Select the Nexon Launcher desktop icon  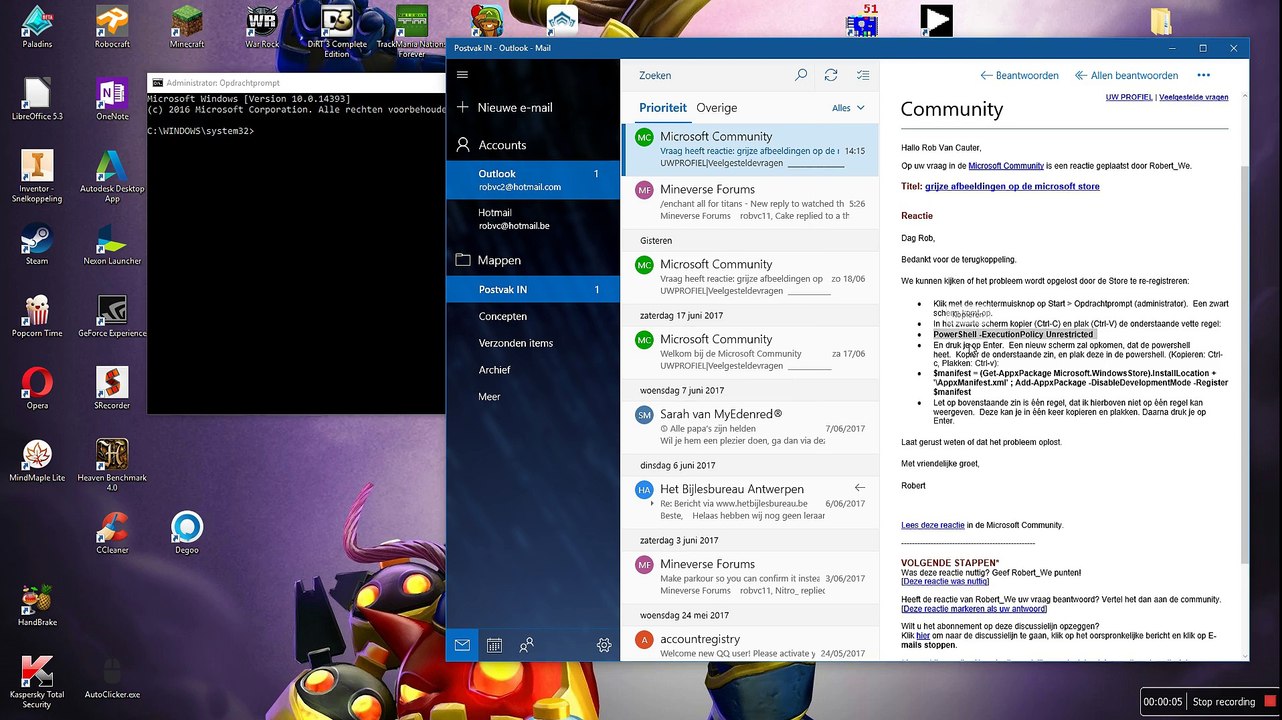coord(112,244)
